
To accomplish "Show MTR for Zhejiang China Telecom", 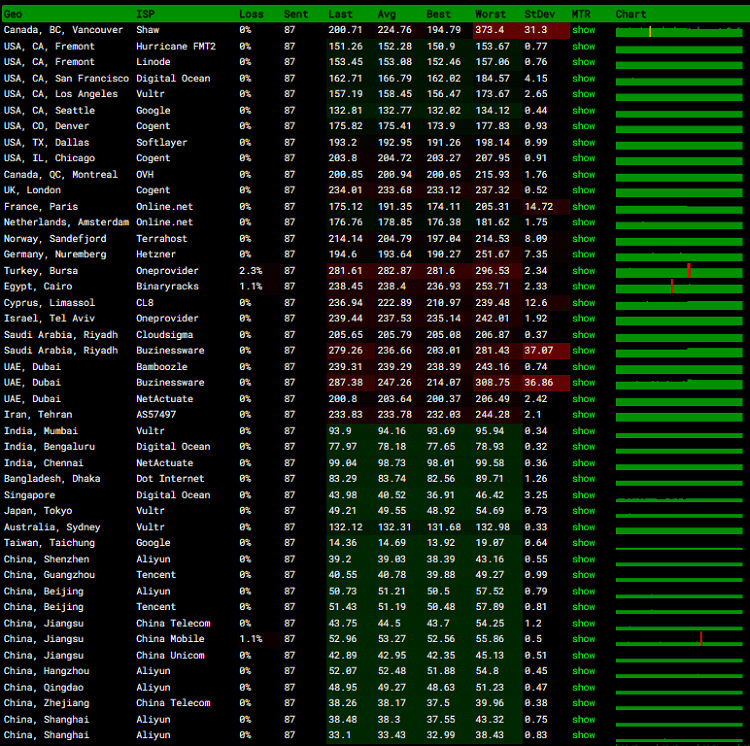I will tap(584, 702).
